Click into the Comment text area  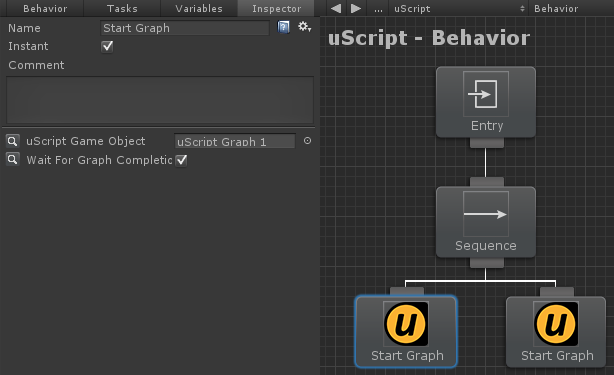click(160, 100)
